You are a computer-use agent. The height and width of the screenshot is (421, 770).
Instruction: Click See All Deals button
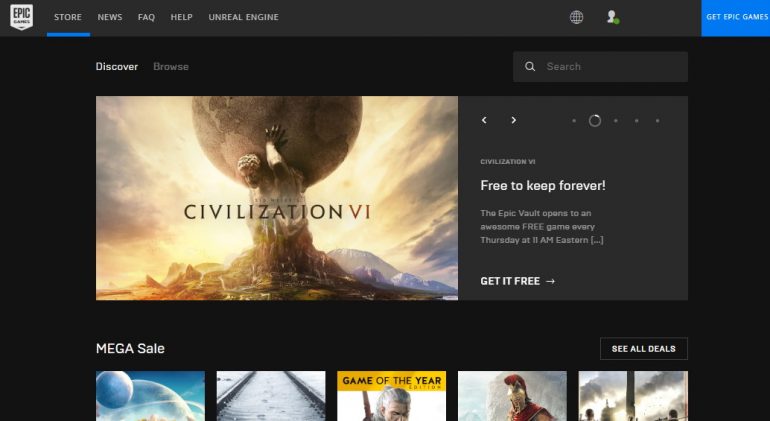(644, 349)
